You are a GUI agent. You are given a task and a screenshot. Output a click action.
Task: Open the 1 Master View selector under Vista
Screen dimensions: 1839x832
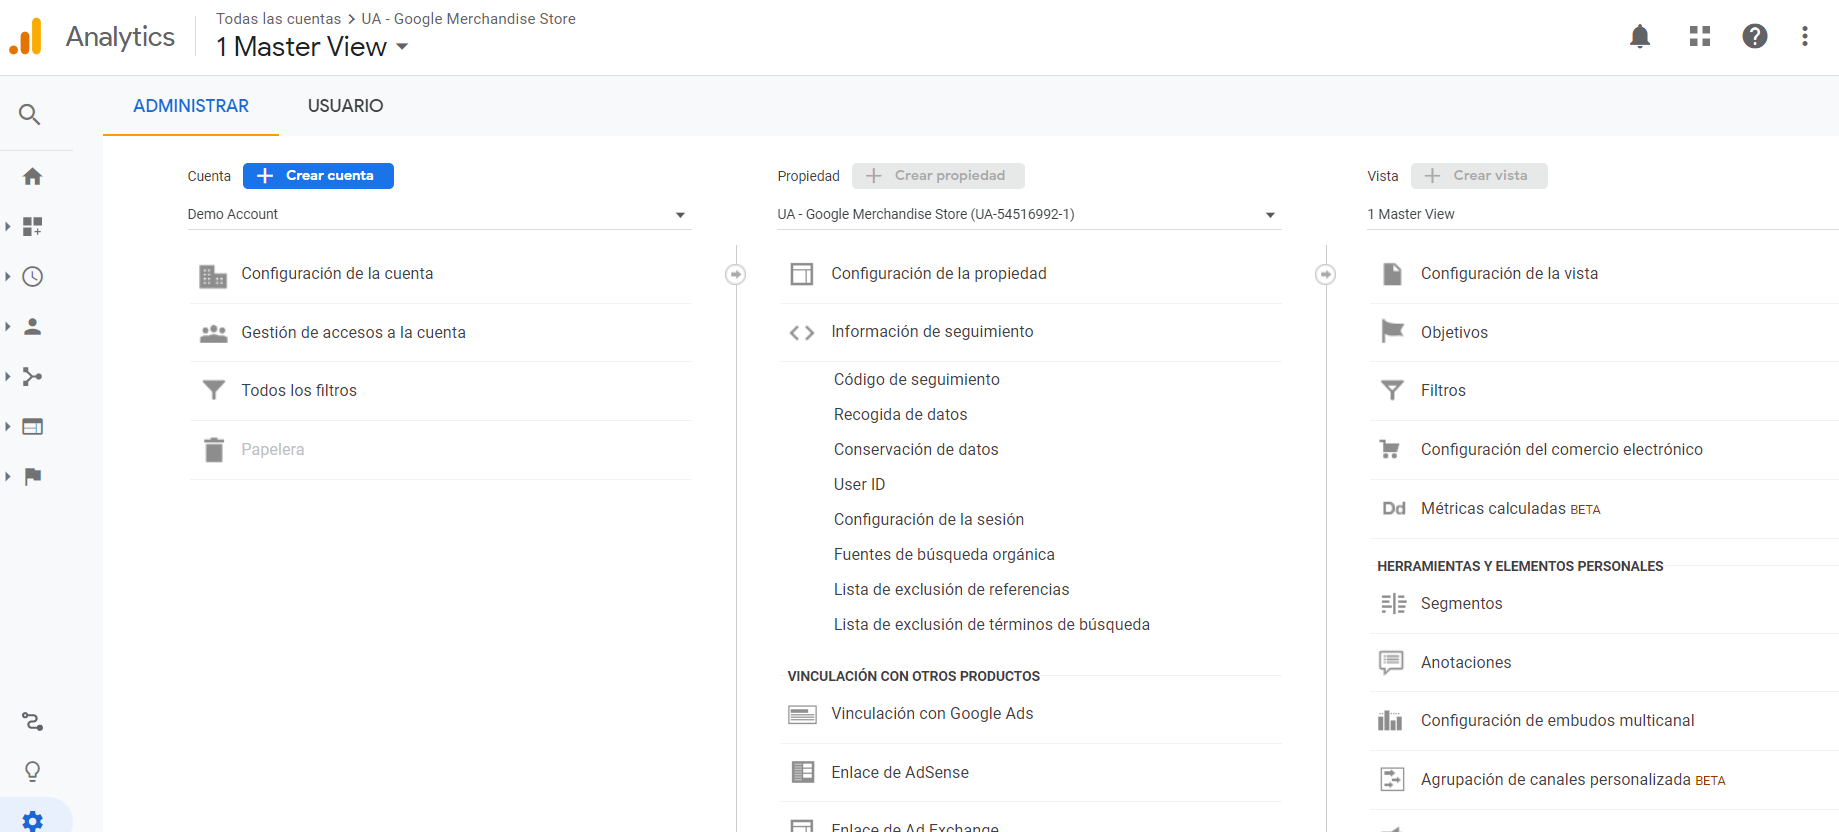pos(1602,215)
